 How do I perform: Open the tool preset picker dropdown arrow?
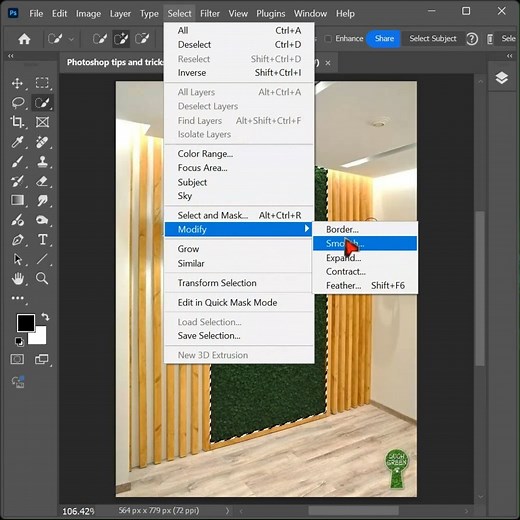click(71, 39)
